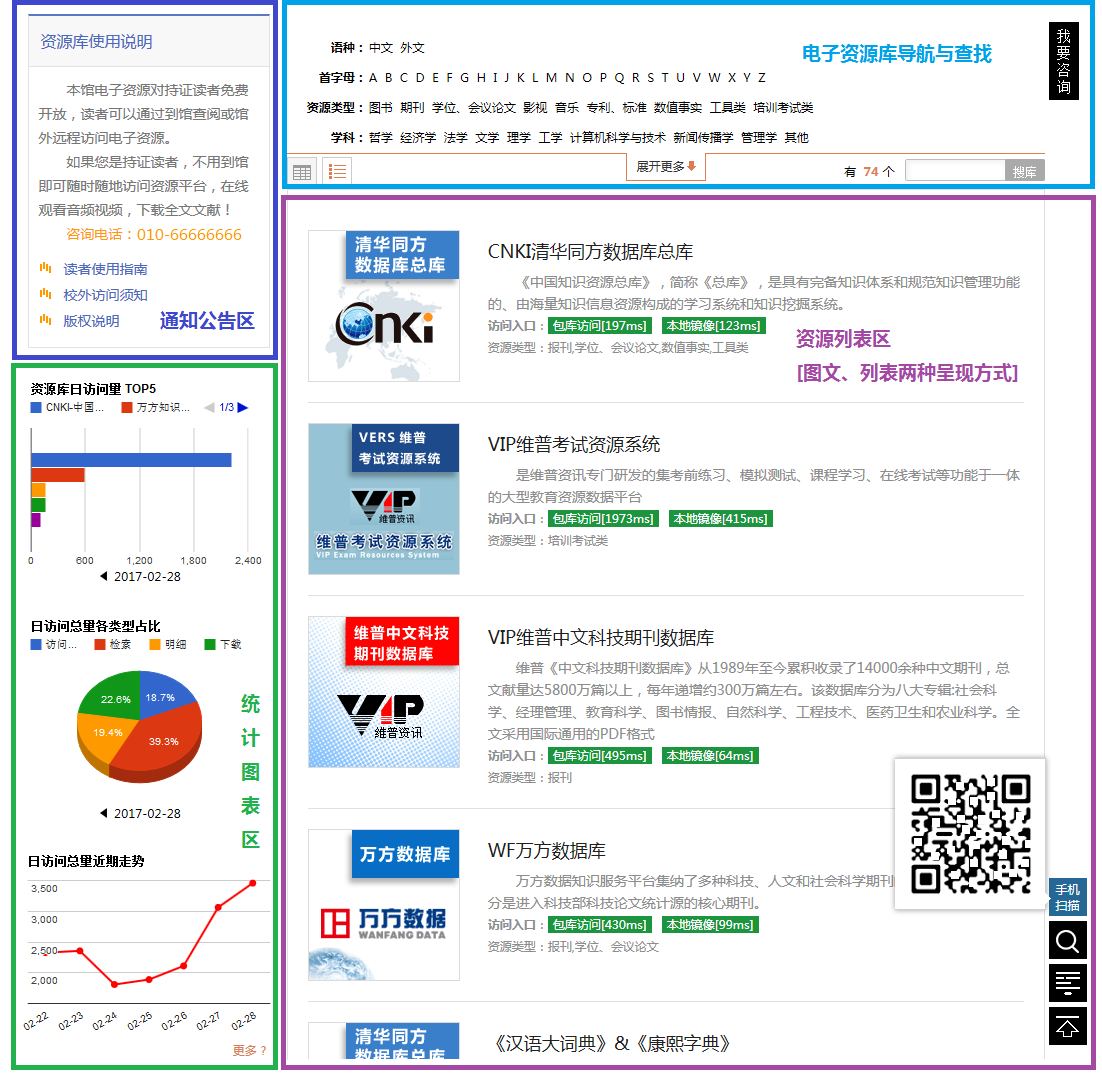1102x1076 pixels.
Task: Open the menu lines icon in right sidebar
Action: 1067,984
